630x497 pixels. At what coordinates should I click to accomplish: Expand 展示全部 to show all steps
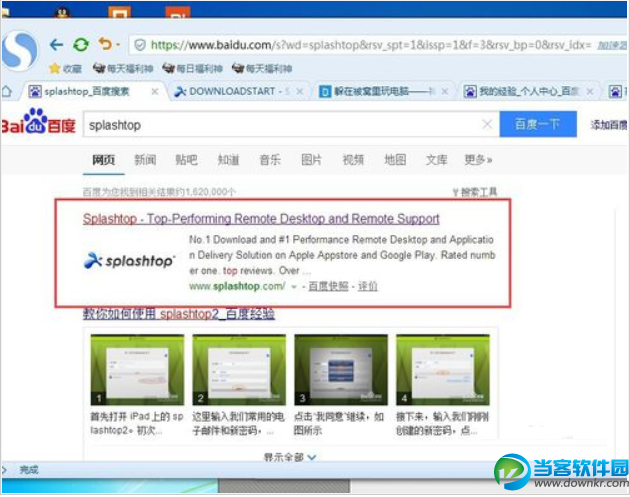[290, 457]
